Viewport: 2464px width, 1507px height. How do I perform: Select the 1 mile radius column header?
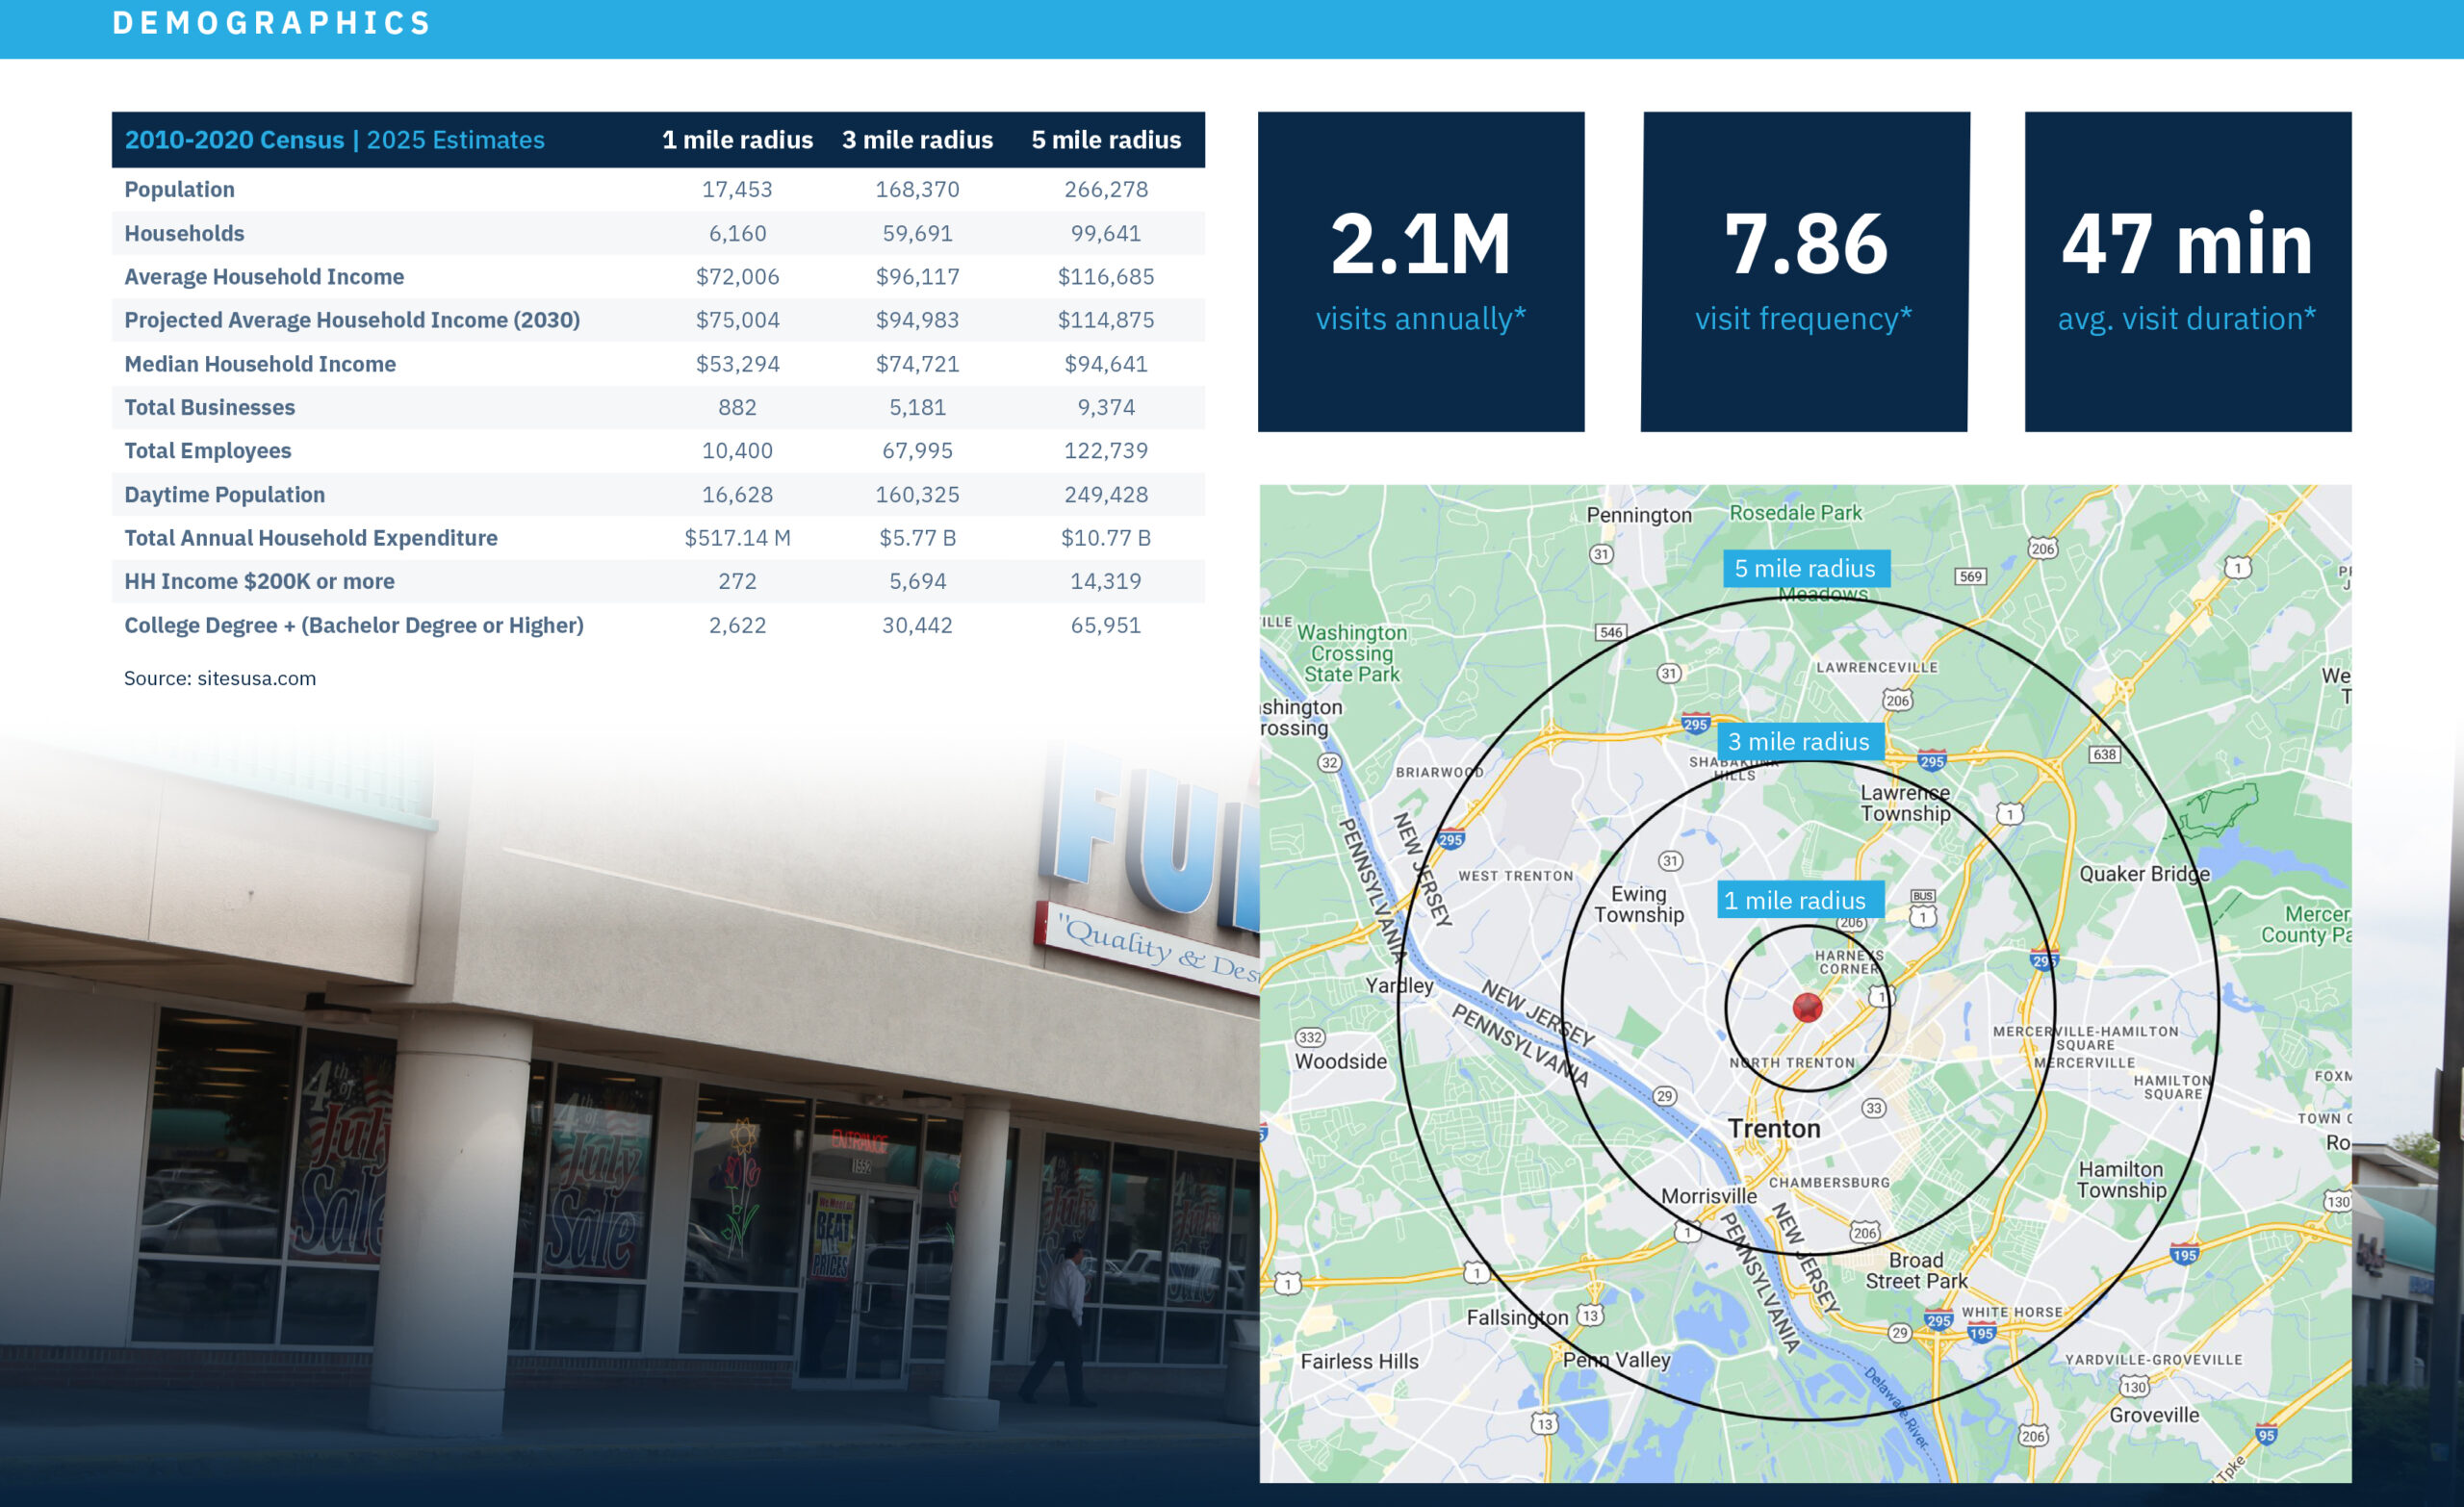737,140
